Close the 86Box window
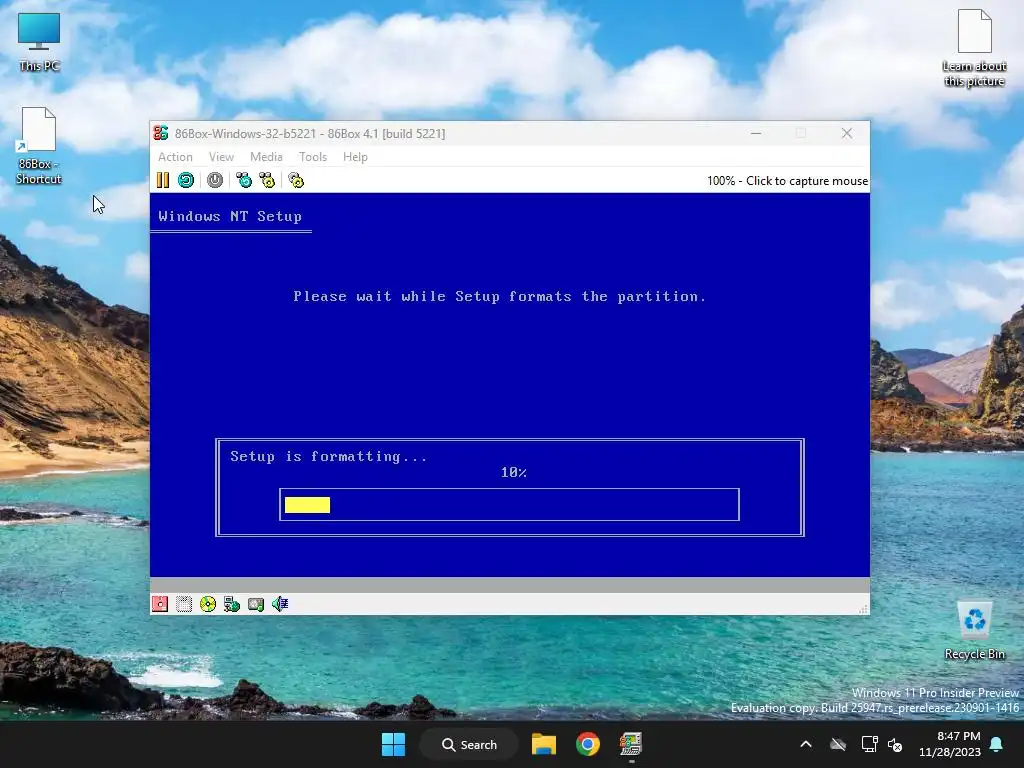This screenshot has width=1024, height=768. tap(847, 133)
